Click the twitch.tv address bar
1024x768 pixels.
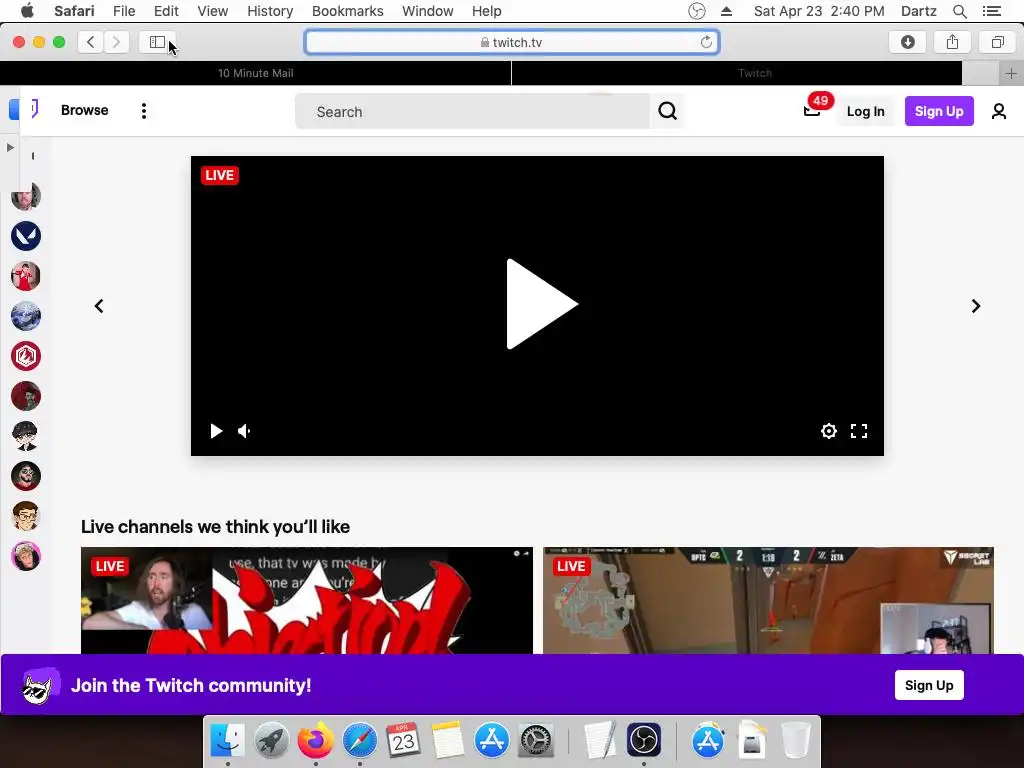pyautogui.click(x=512, y=42)
